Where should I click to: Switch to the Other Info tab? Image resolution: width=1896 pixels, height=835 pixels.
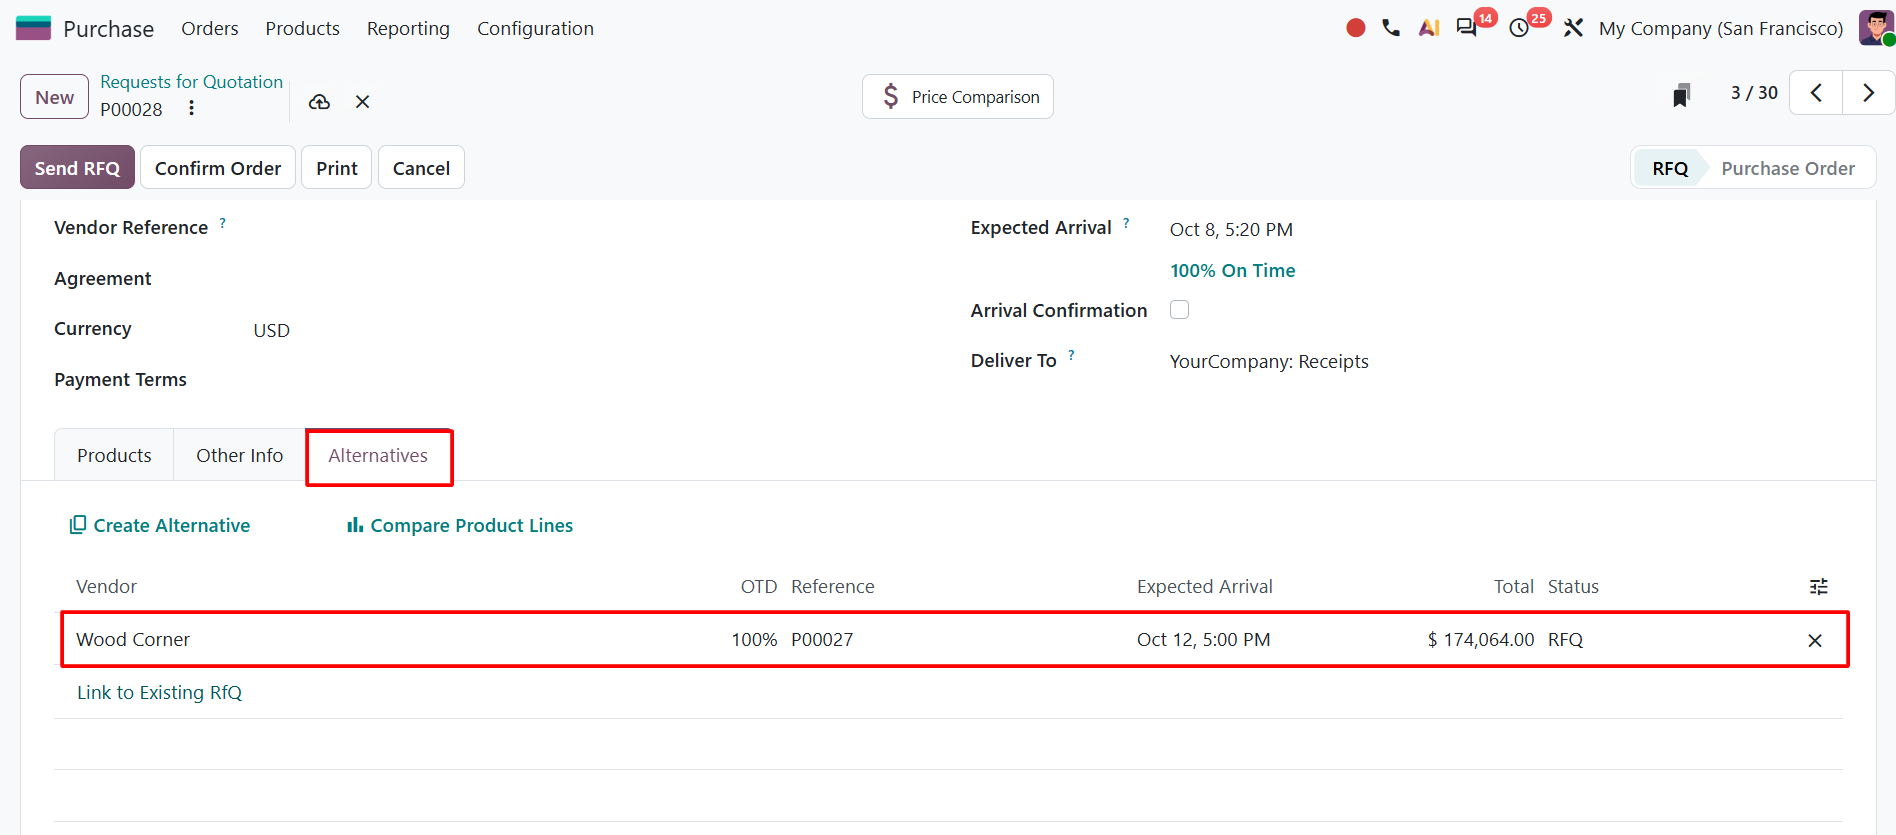(240, 455)
